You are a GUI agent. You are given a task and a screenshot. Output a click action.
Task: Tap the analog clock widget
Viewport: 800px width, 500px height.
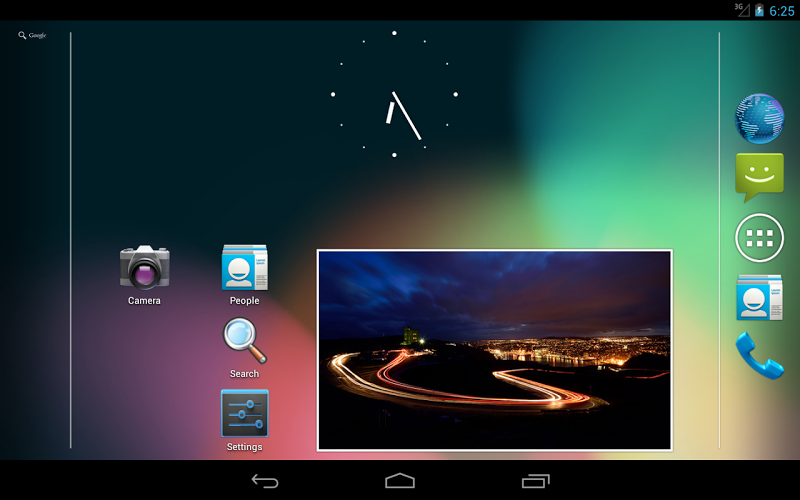pos(394,94)
